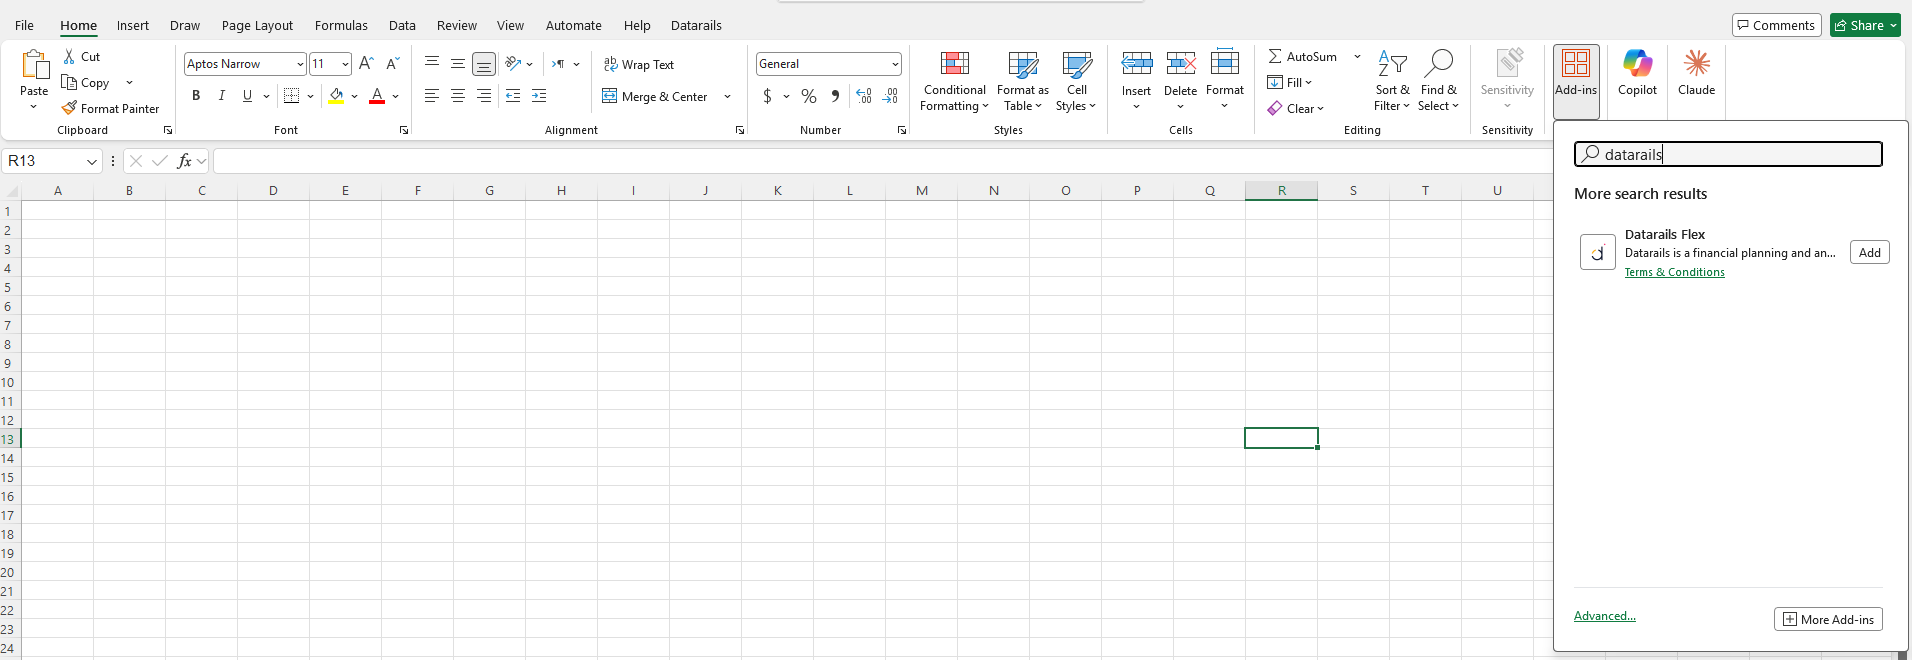Open the File tab

click(24, 25)
